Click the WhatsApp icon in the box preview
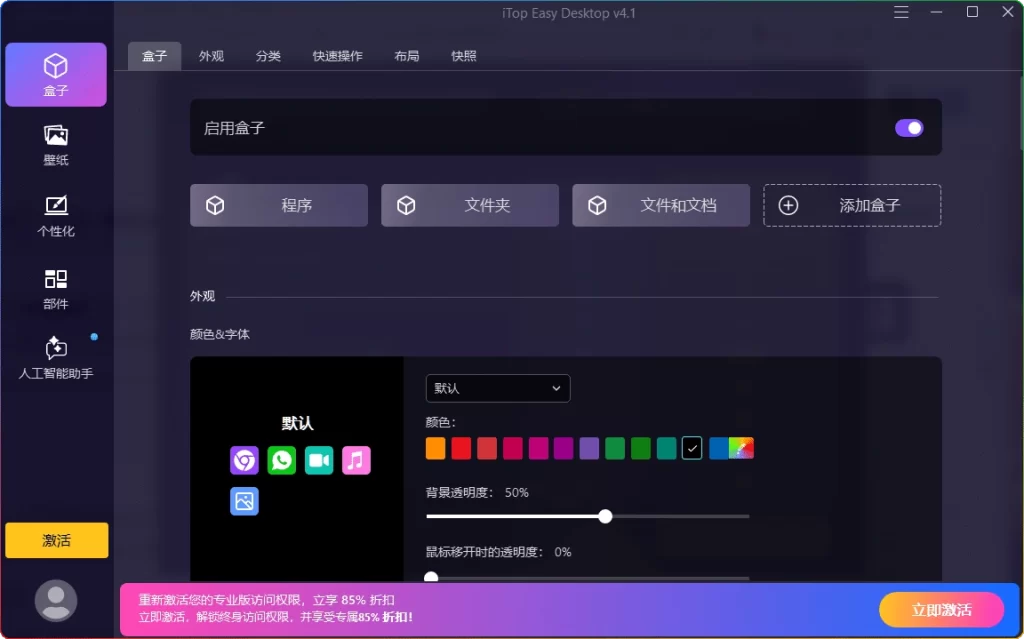This screenshot has width=1024, height=639. click(x=281, y=461)
